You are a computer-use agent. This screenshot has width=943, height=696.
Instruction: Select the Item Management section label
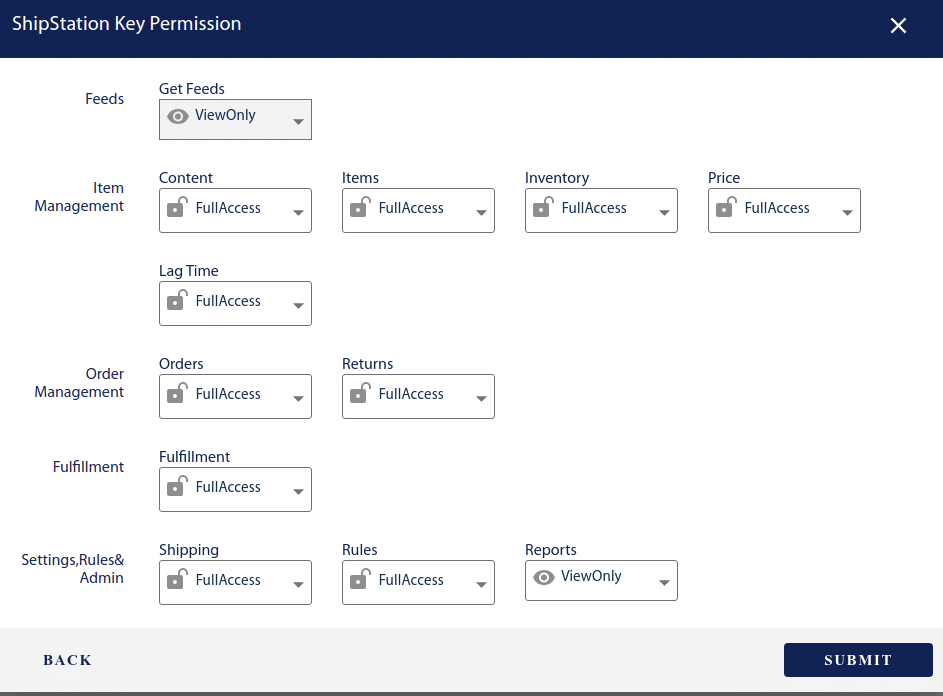pos(79,197)
